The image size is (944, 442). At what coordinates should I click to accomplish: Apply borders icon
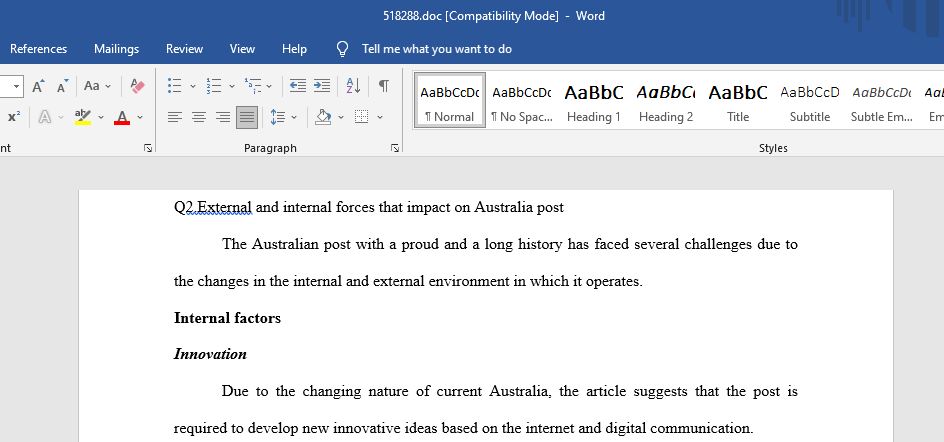tap(361, 117)
